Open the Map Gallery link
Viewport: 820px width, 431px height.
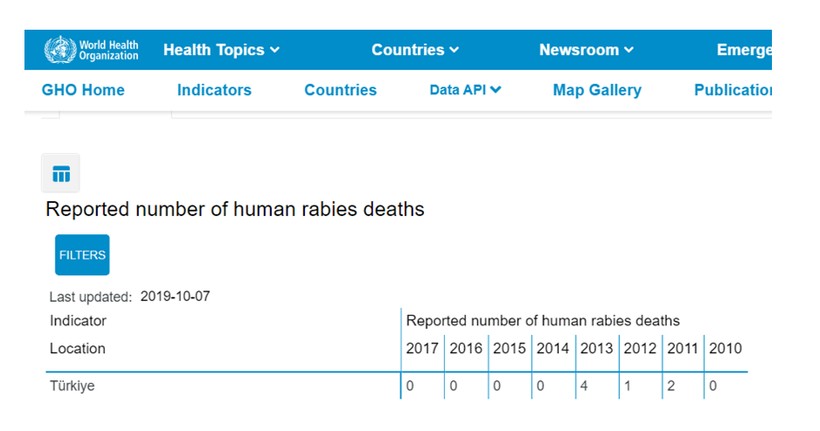[597, 90]
